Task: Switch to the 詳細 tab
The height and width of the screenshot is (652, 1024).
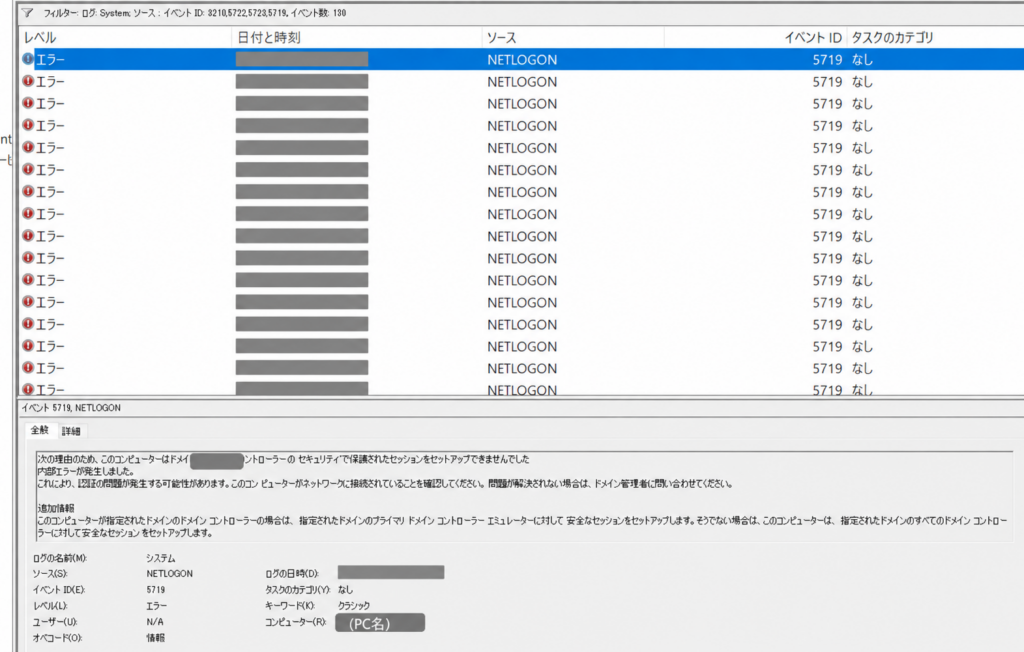Action: tap(71, 431)
